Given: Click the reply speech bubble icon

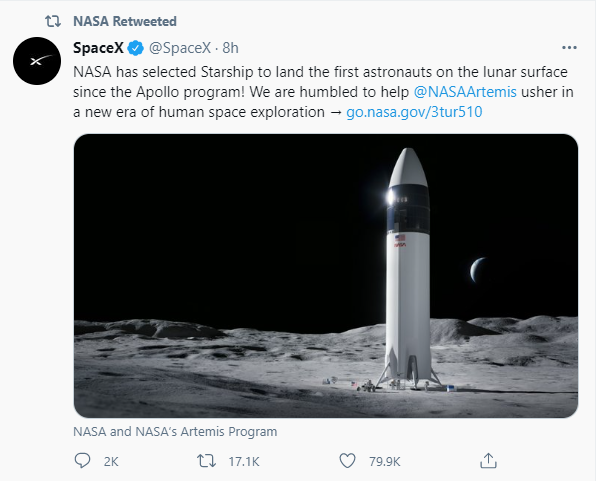Looking at the screenshot, I should [x=82, y=461].
